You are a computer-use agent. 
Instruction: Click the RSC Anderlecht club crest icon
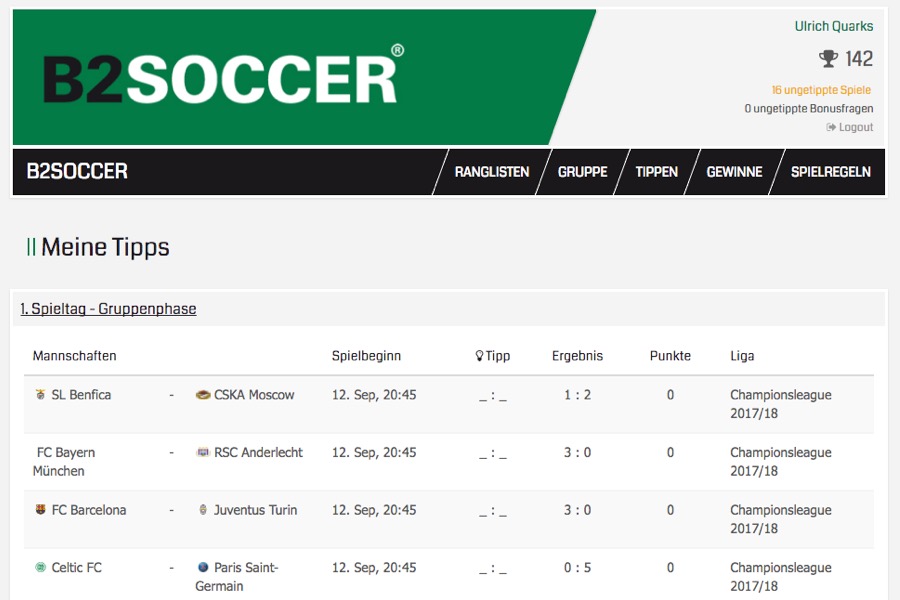coord(203,453)
